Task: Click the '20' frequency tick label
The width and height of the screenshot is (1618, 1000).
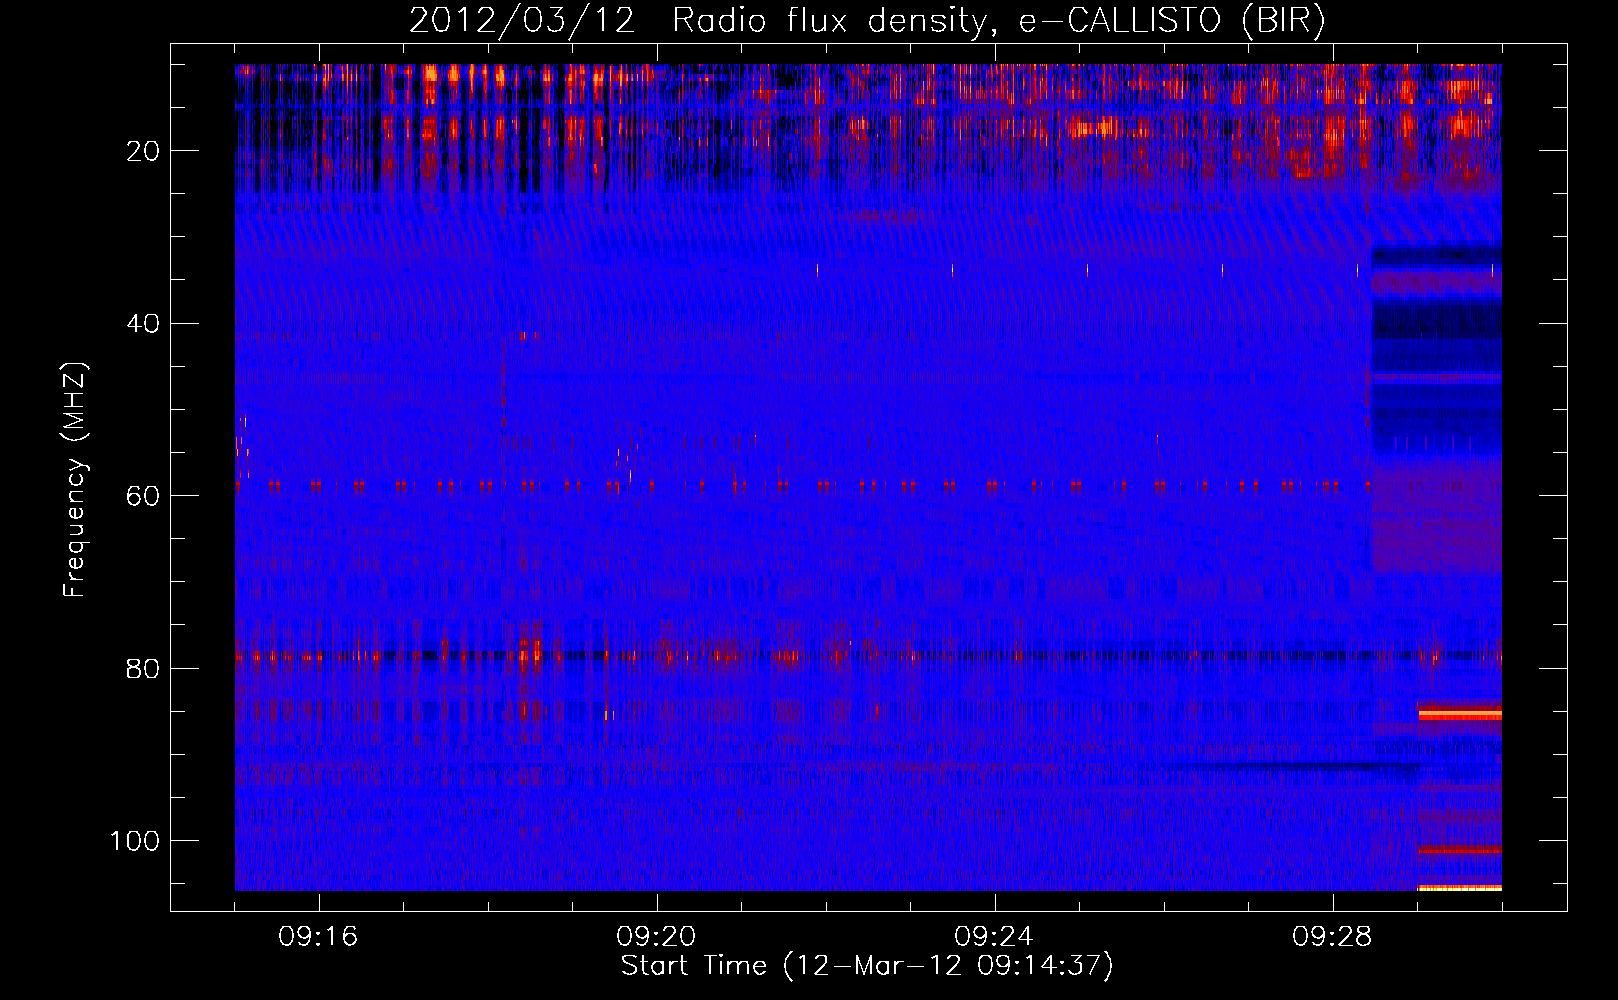Action: point(143,151)
